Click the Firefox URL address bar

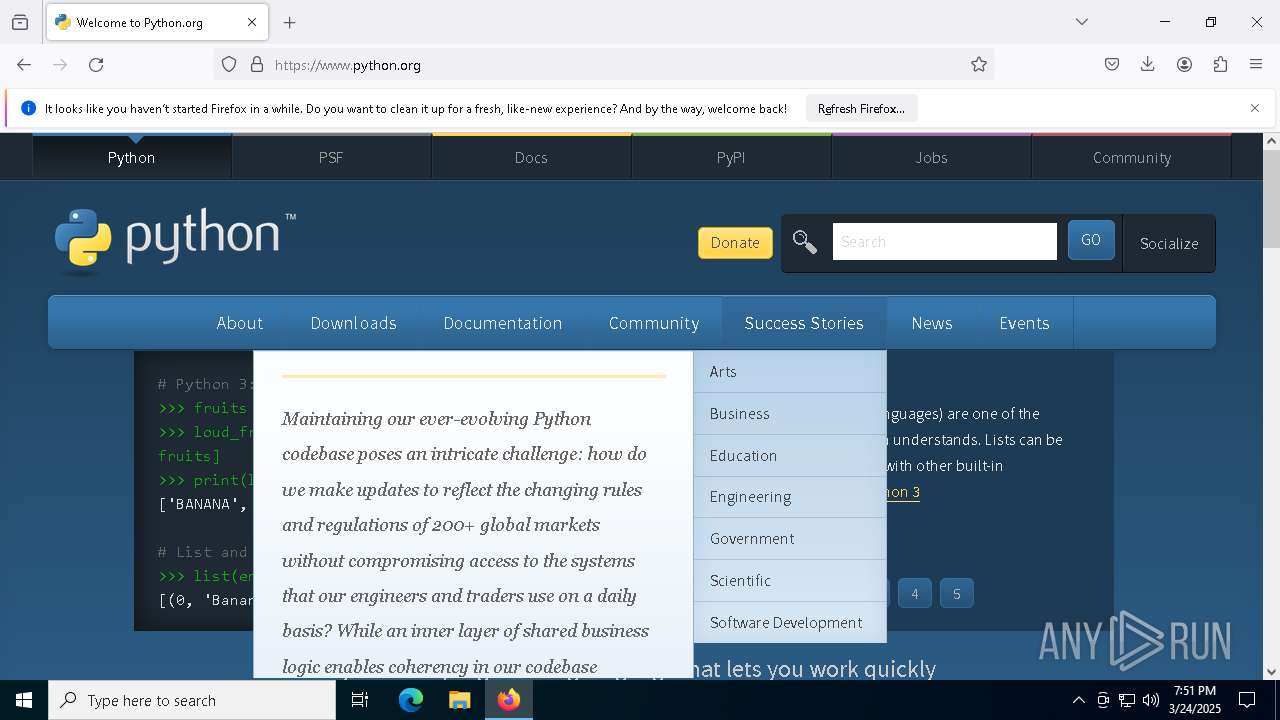(x=604, y=65)
